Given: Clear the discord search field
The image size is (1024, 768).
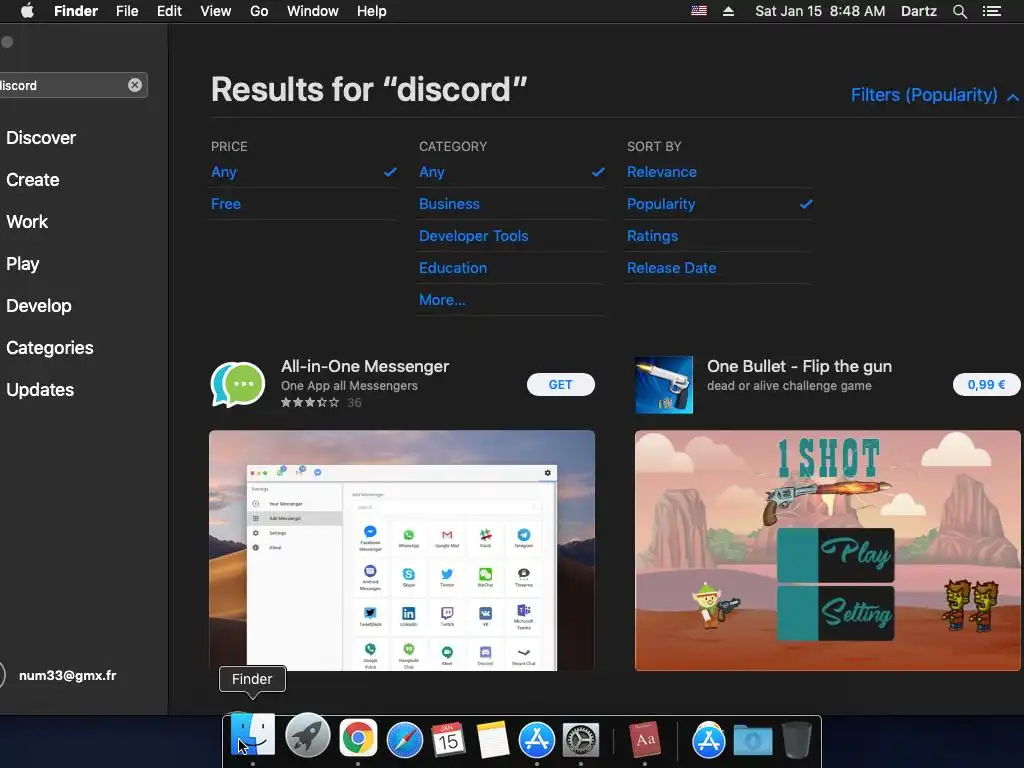Looking at the screenshot, I should (x=135, y=85).
